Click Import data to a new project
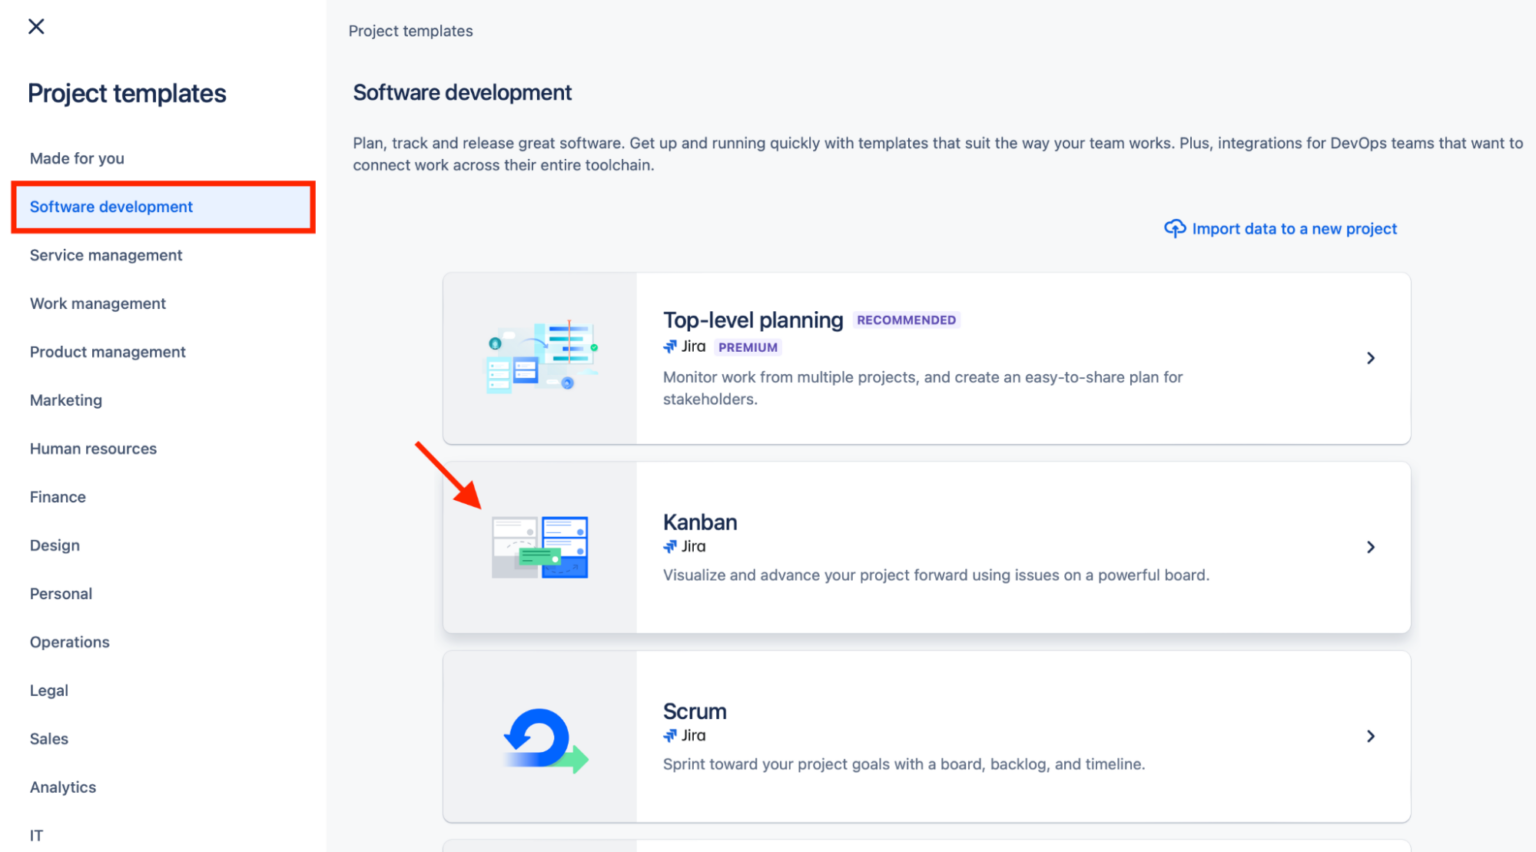This screenshot has height=852, width=1536. coord(1293,228)
